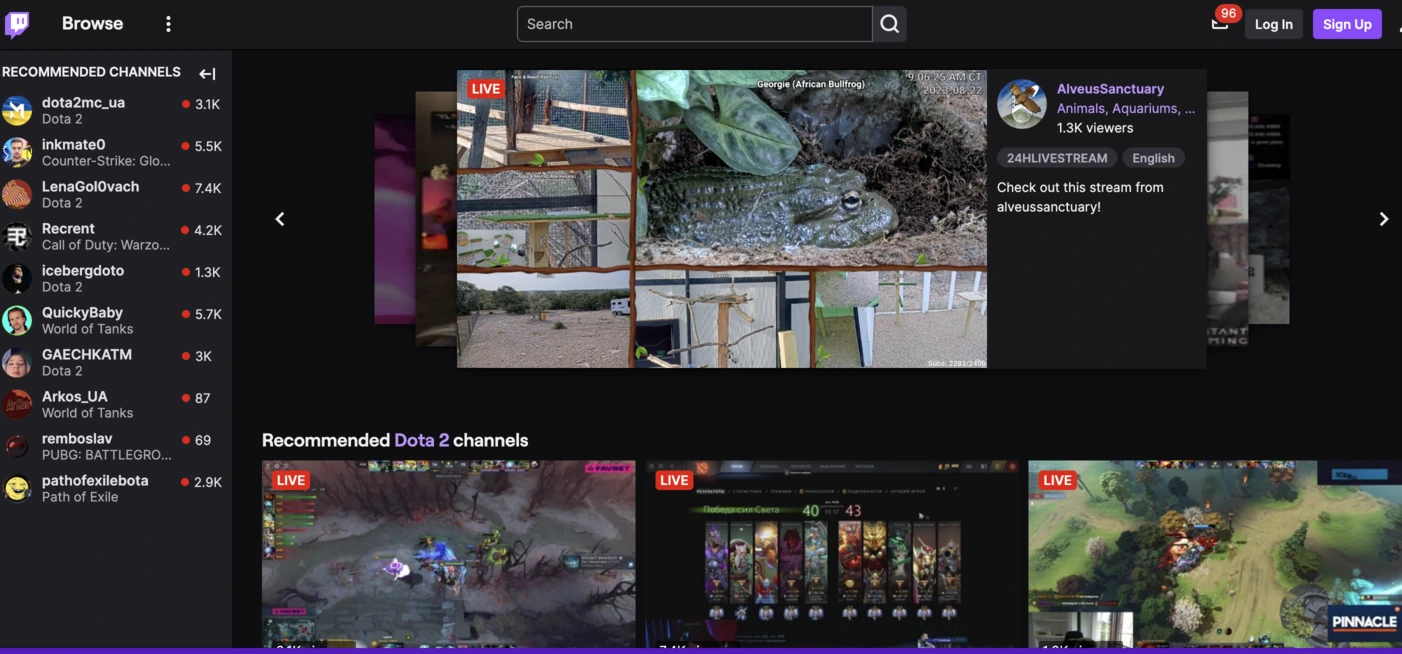Open the Dota 2 stream showing 40-43 scoreboard
The width and height of the screenshot is (1402, 654).
click(832, 554)
